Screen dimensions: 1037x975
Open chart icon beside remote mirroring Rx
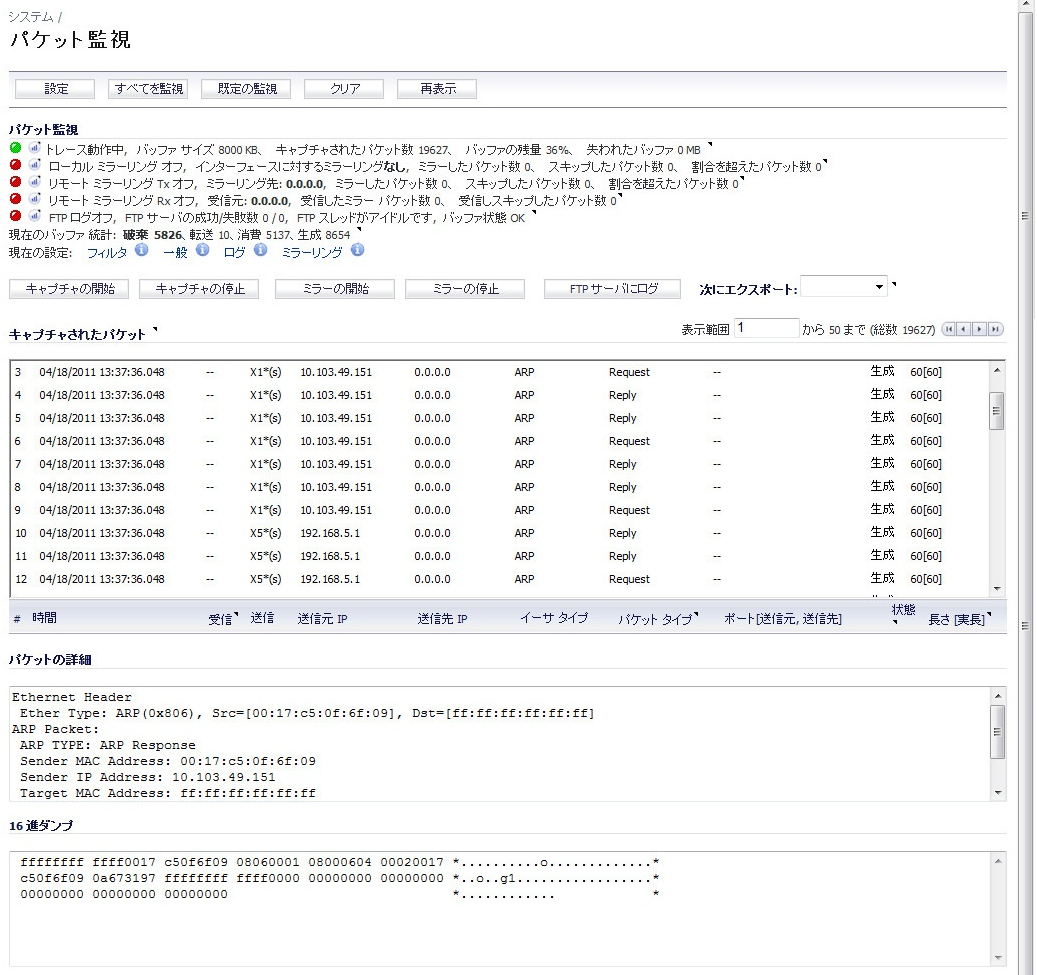tap(34, 198)
